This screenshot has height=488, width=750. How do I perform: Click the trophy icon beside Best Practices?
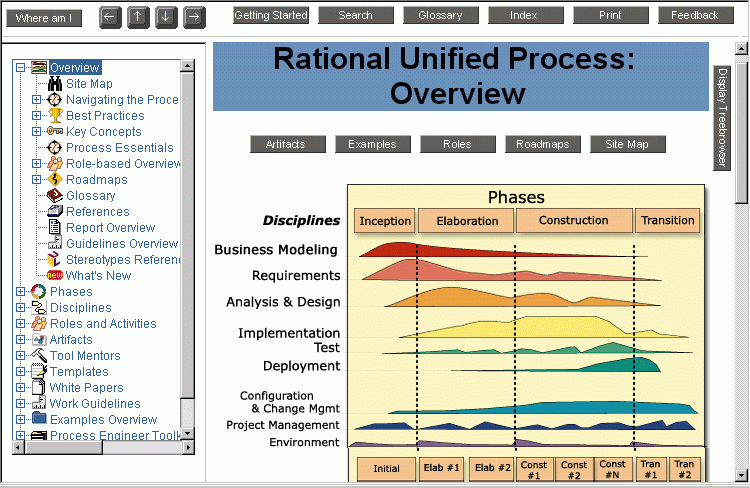pos(55,115)
